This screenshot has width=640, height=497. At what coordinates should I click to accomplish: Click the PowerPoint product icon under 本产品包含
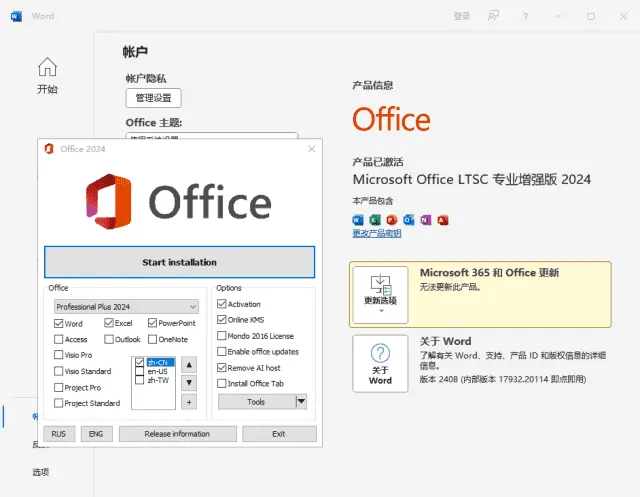click(392, 220)
